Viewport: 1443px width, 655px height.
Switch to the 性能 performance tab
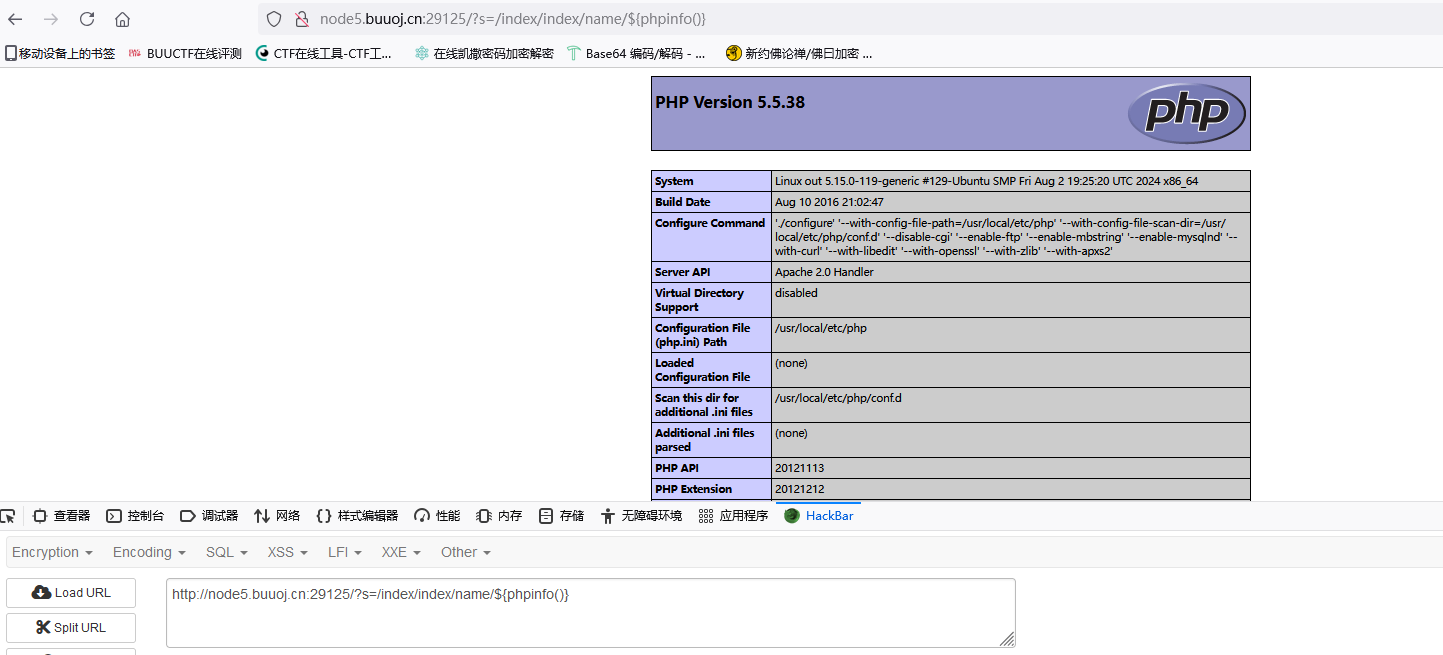point(437,516)
